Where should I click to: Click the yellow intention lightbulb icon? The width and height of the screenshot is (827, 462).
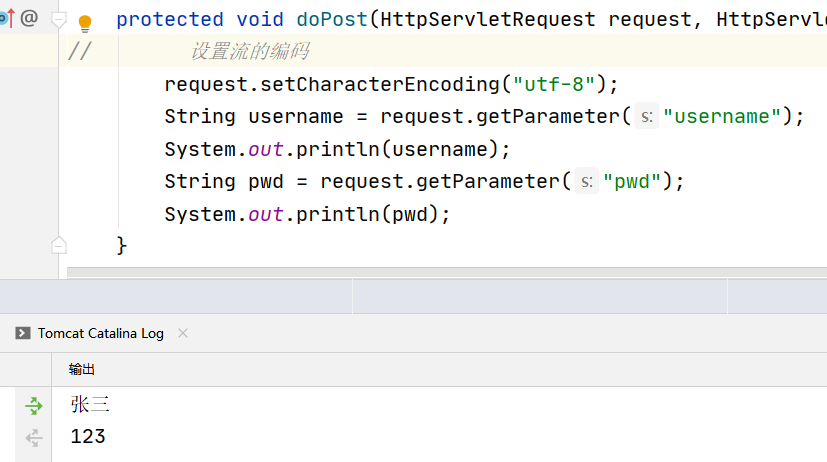pyautogui.click(x=84, y=23)
